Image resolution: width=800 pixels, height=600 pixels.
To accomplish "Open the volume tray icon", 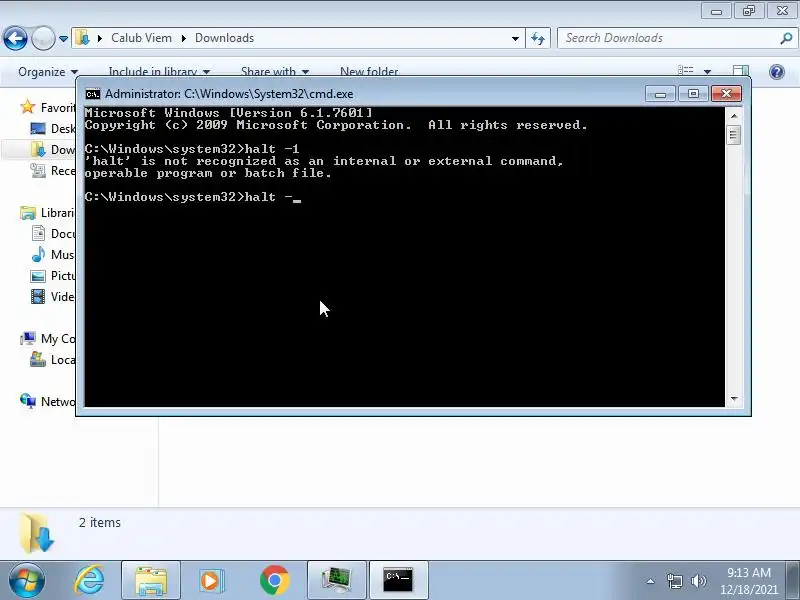I will 699,581.
